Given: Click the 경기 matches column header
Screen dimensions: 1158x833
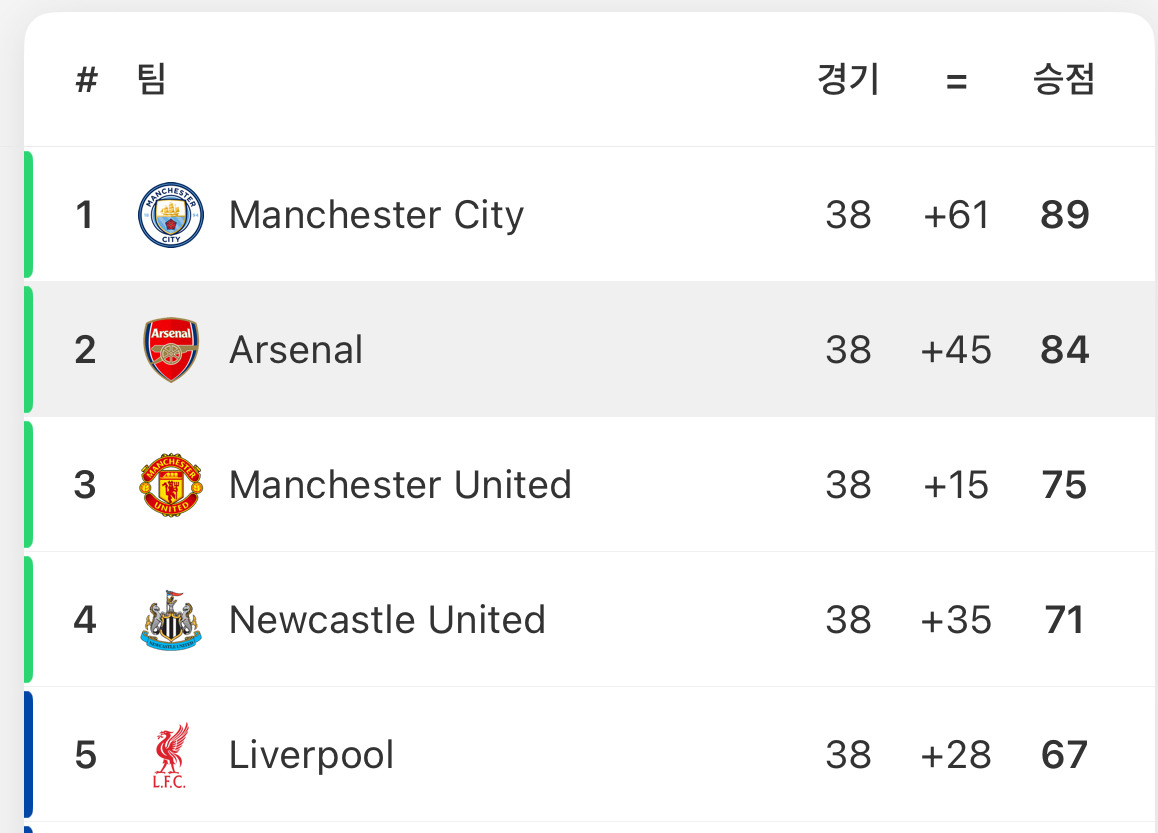Looking at the screenshot, I should click(x=849, y=79).
